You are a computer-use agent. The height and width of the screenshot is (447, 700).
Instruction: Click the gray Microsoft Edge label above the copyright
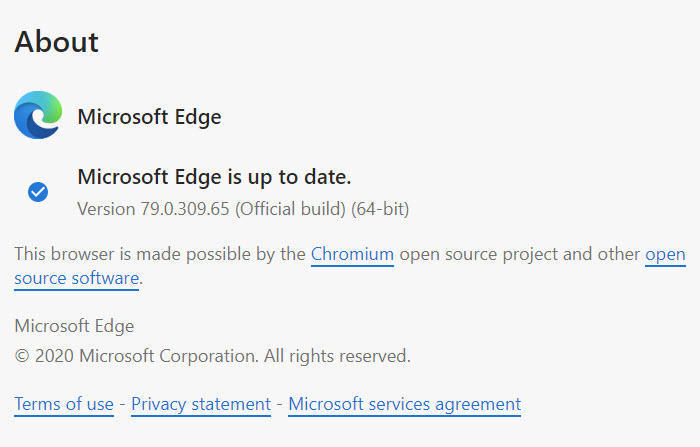[74, 326]
